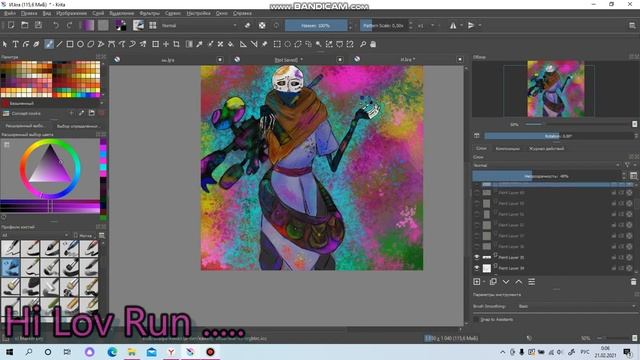Create a new document from toolbar
The image size is (640, 360).
click(x=11, y=25)
